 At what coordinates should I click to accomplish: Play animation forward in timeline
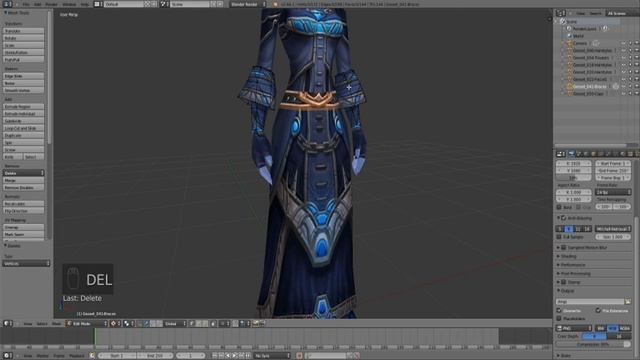[235, 356]
